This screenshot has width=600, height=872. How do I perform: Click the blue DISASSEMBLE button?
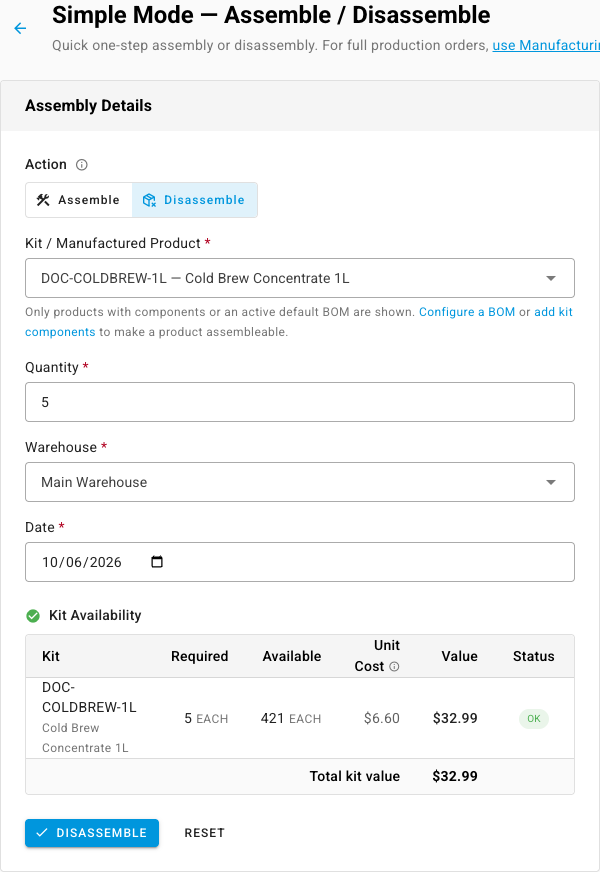[x=92, y=833]
